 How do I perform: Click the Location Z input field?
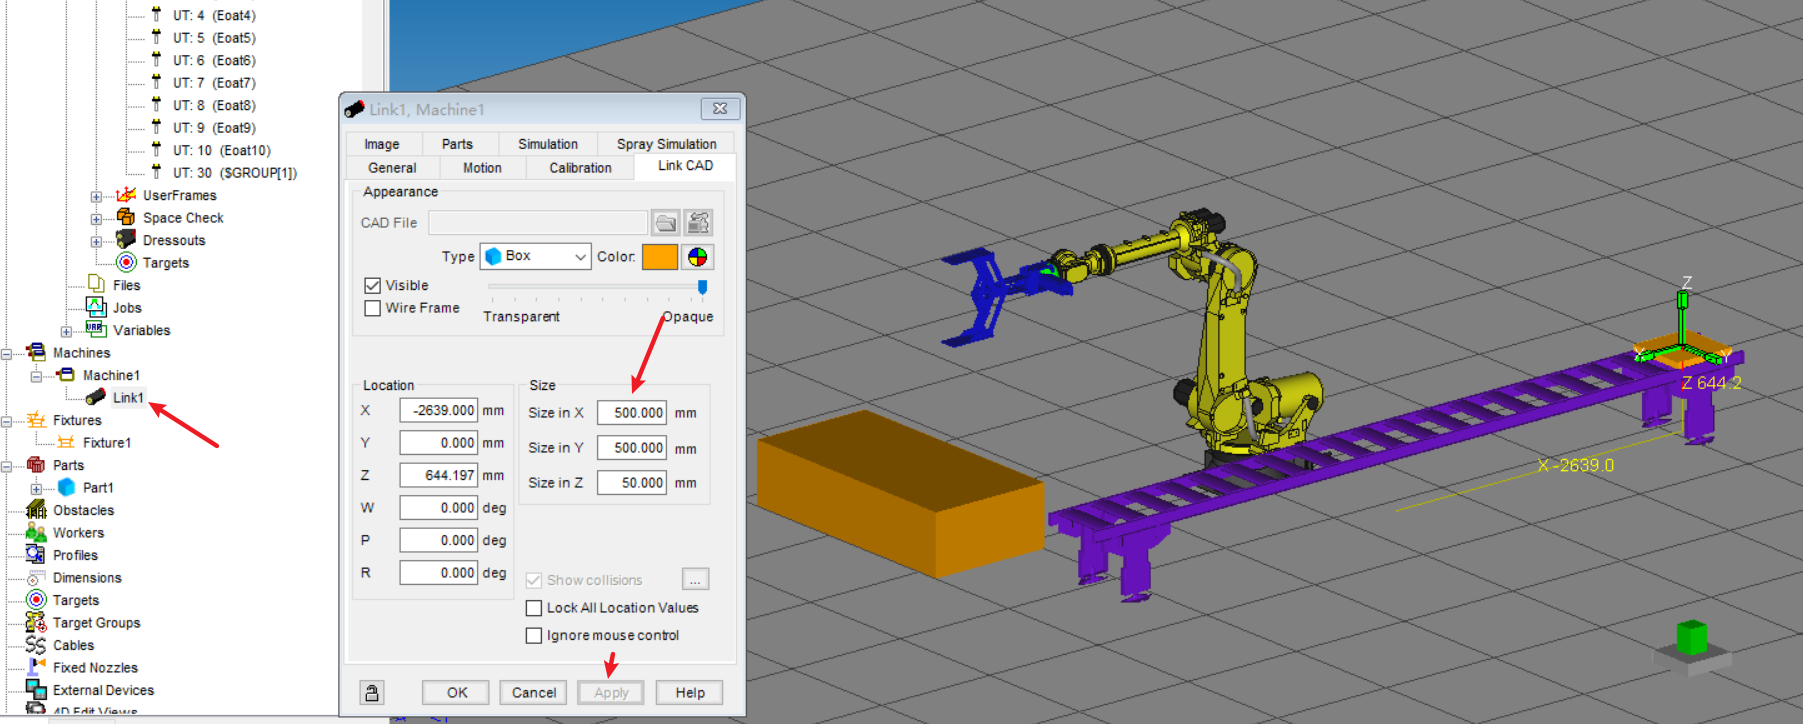[439, 475]
